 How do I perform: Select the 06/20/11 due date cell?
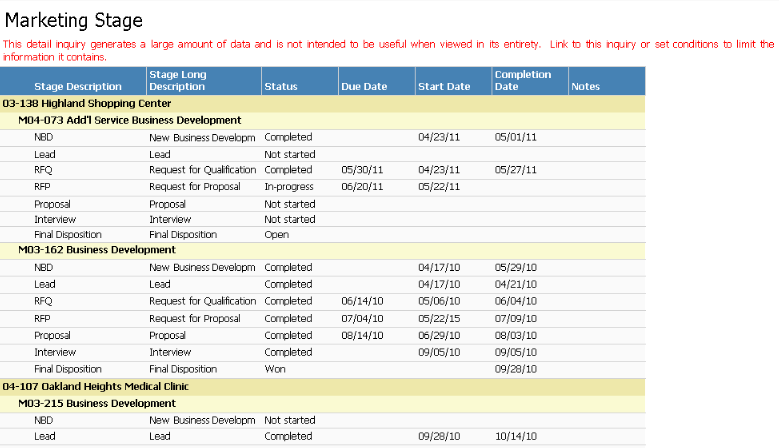[x=362, y=186]
